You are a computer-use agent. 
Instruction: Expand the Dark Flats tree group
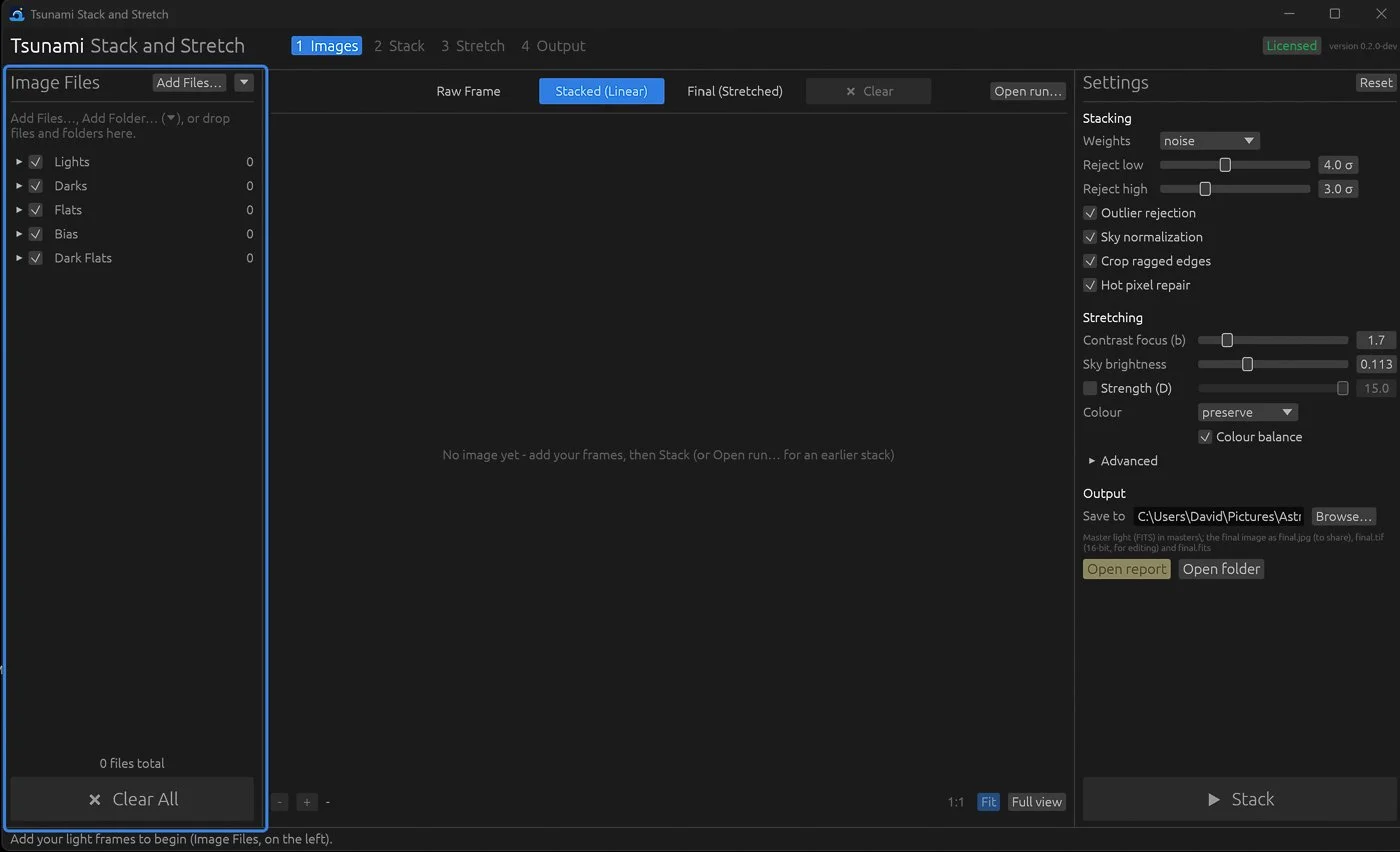click(19, 258)
